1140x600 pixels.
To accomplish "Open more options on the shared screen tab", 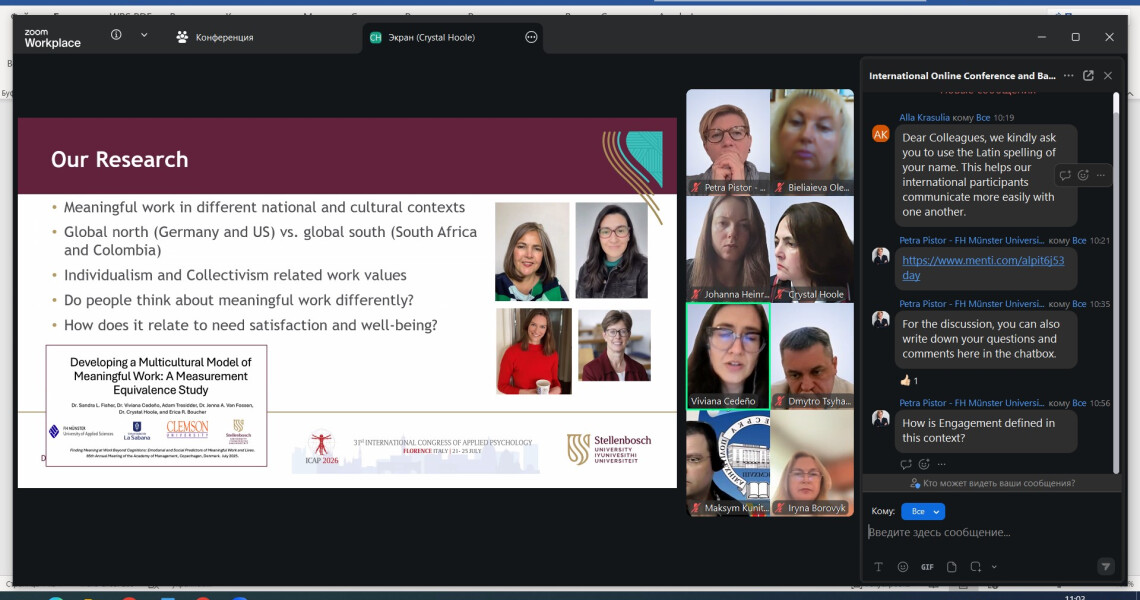I will pyautogui.click(x=531, y=37).
